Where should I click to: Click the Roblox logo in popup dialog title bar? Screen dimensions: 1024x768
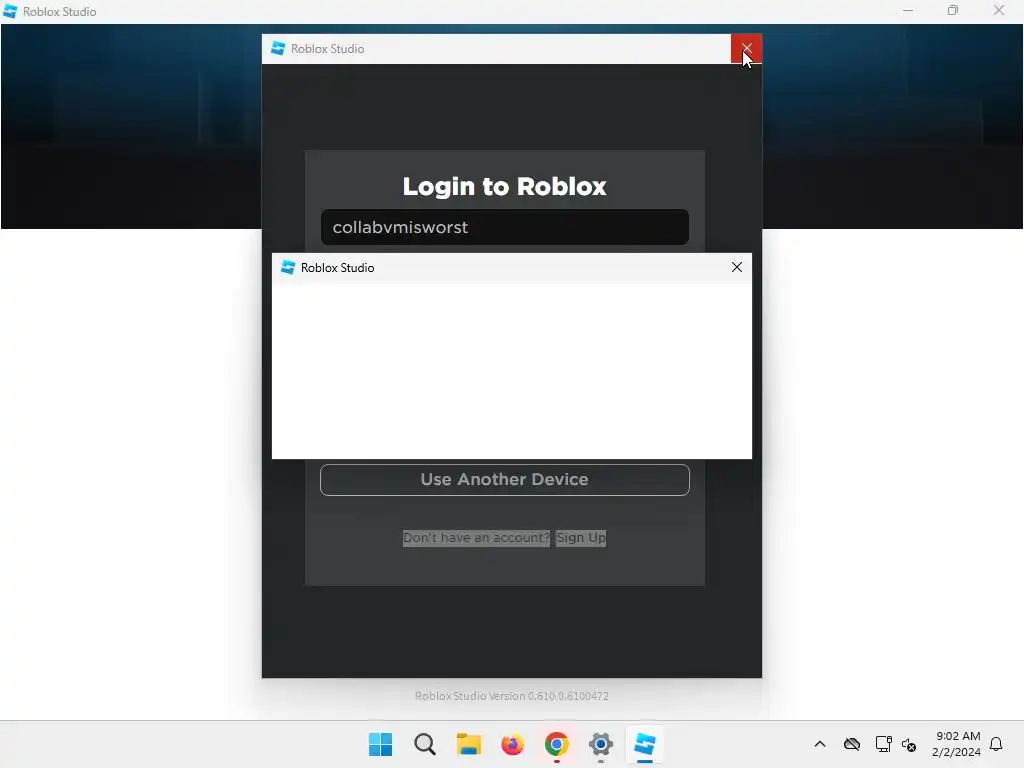(287, 267)
